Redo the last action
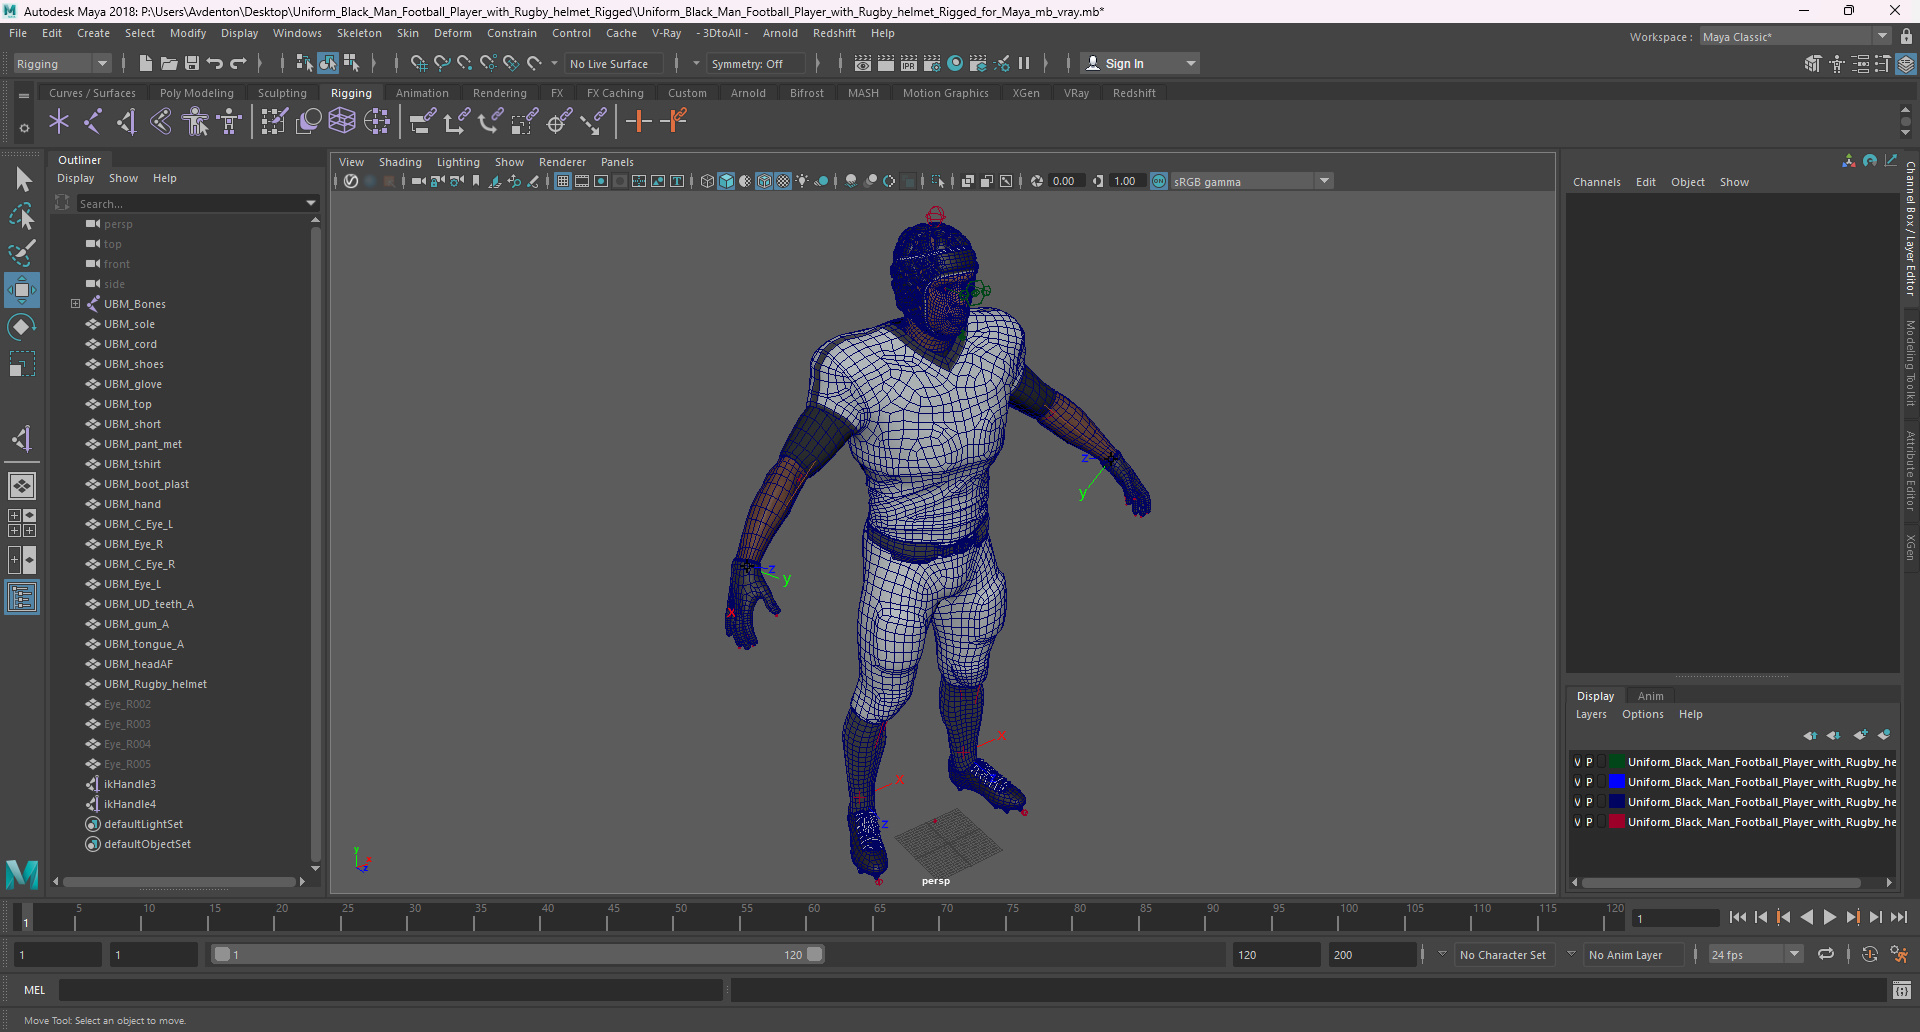Image resolution: width=1920 pixels, height=1032 pixels. pos(238,63)
